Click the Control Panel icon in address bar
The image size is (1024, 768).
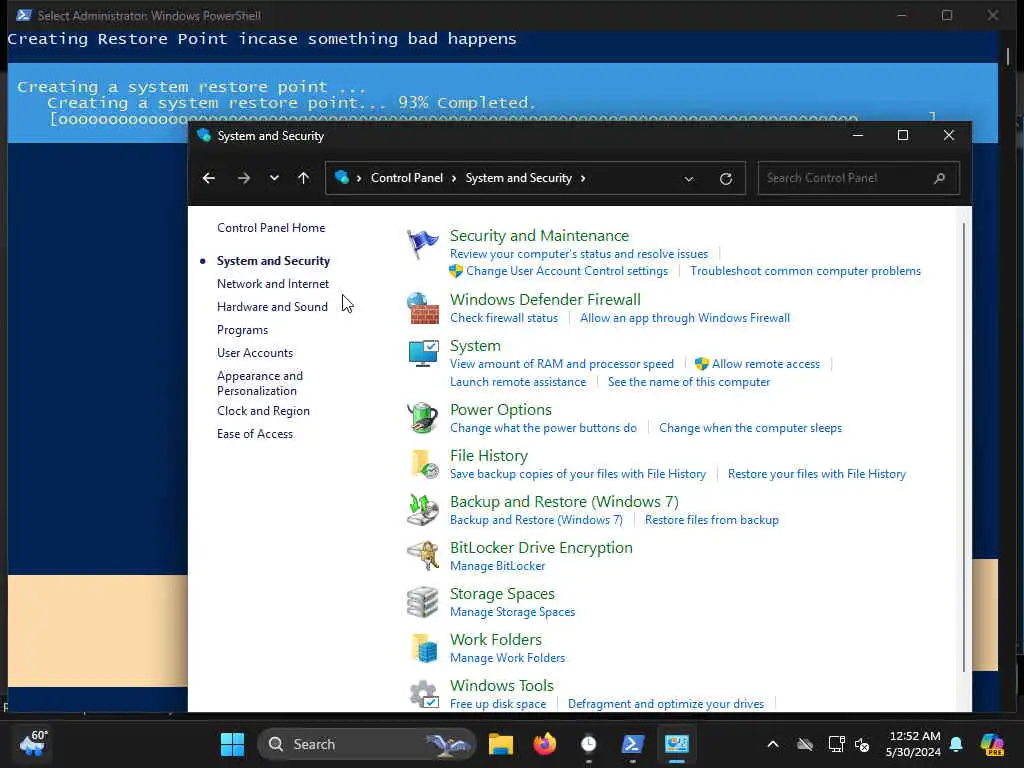pos(342,178)
